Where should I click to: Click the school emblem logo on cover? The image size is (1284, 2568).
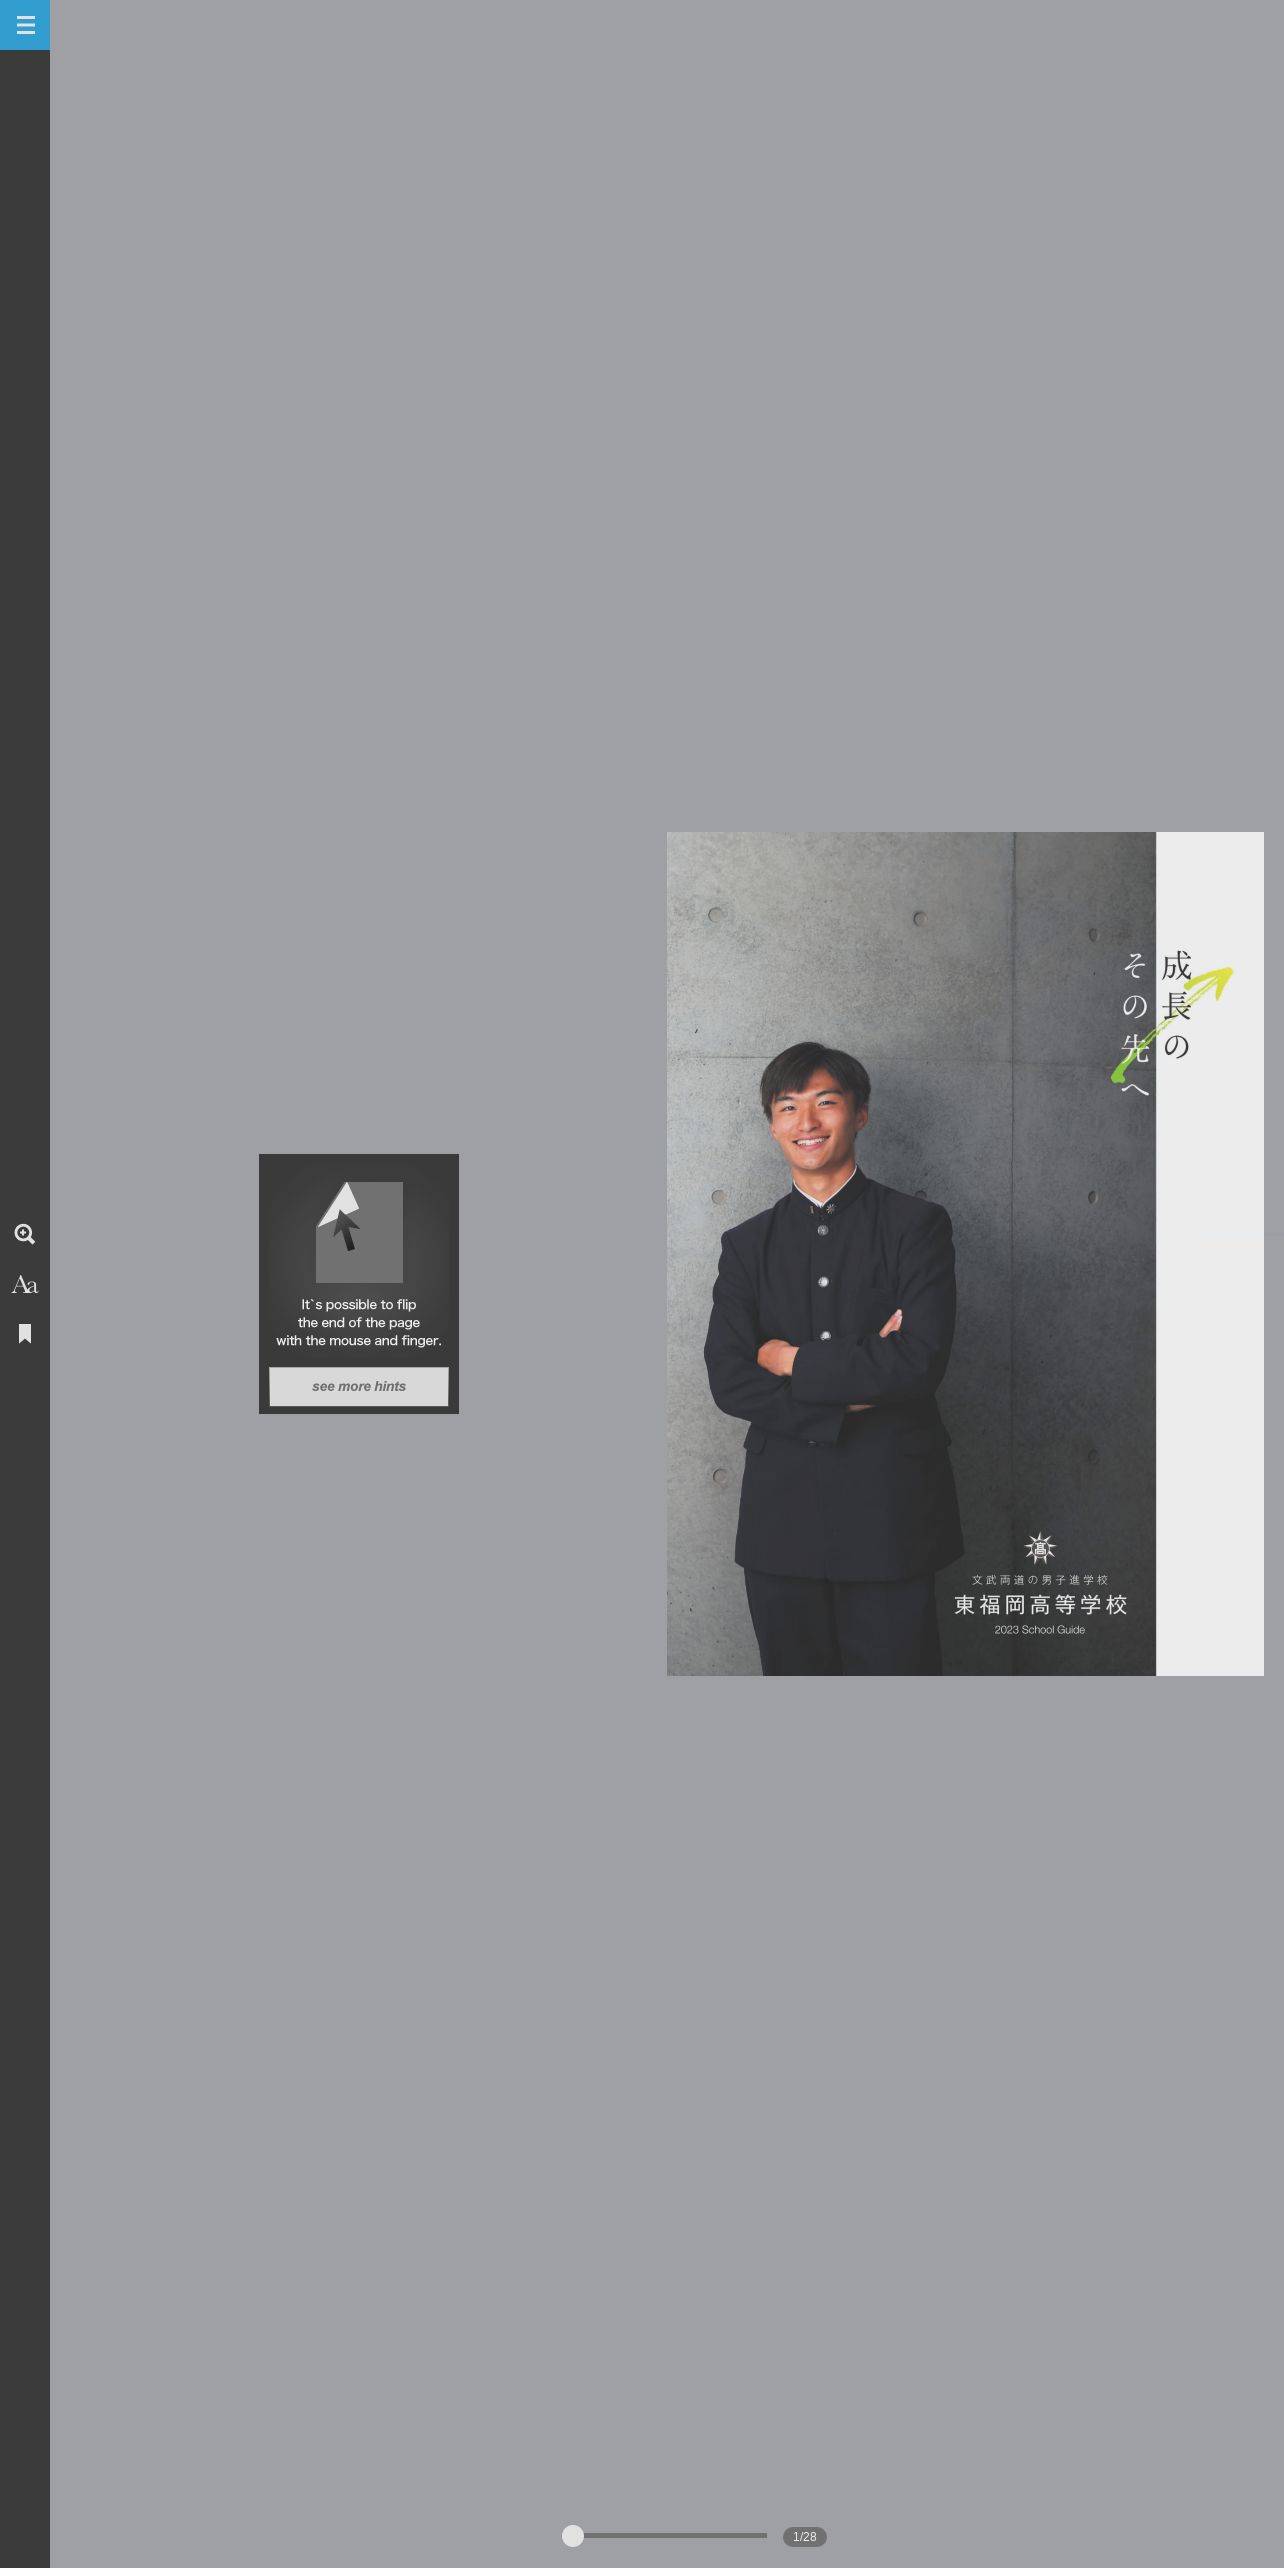coord(1040,1549)
